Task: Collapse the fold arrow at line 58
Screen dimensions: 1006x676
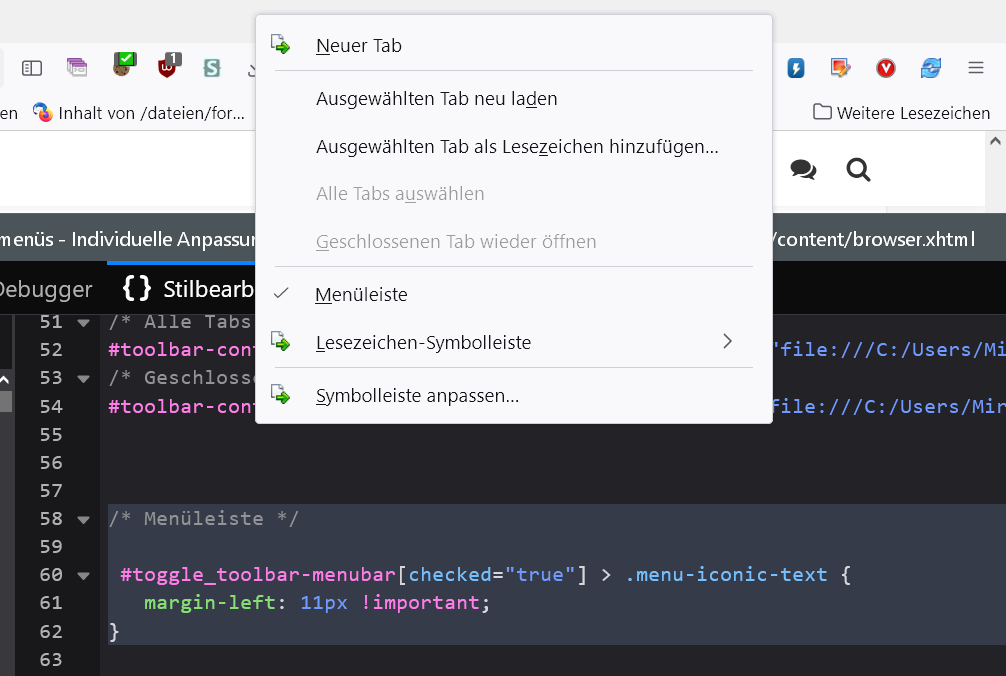Action: [x=83, y=519]
